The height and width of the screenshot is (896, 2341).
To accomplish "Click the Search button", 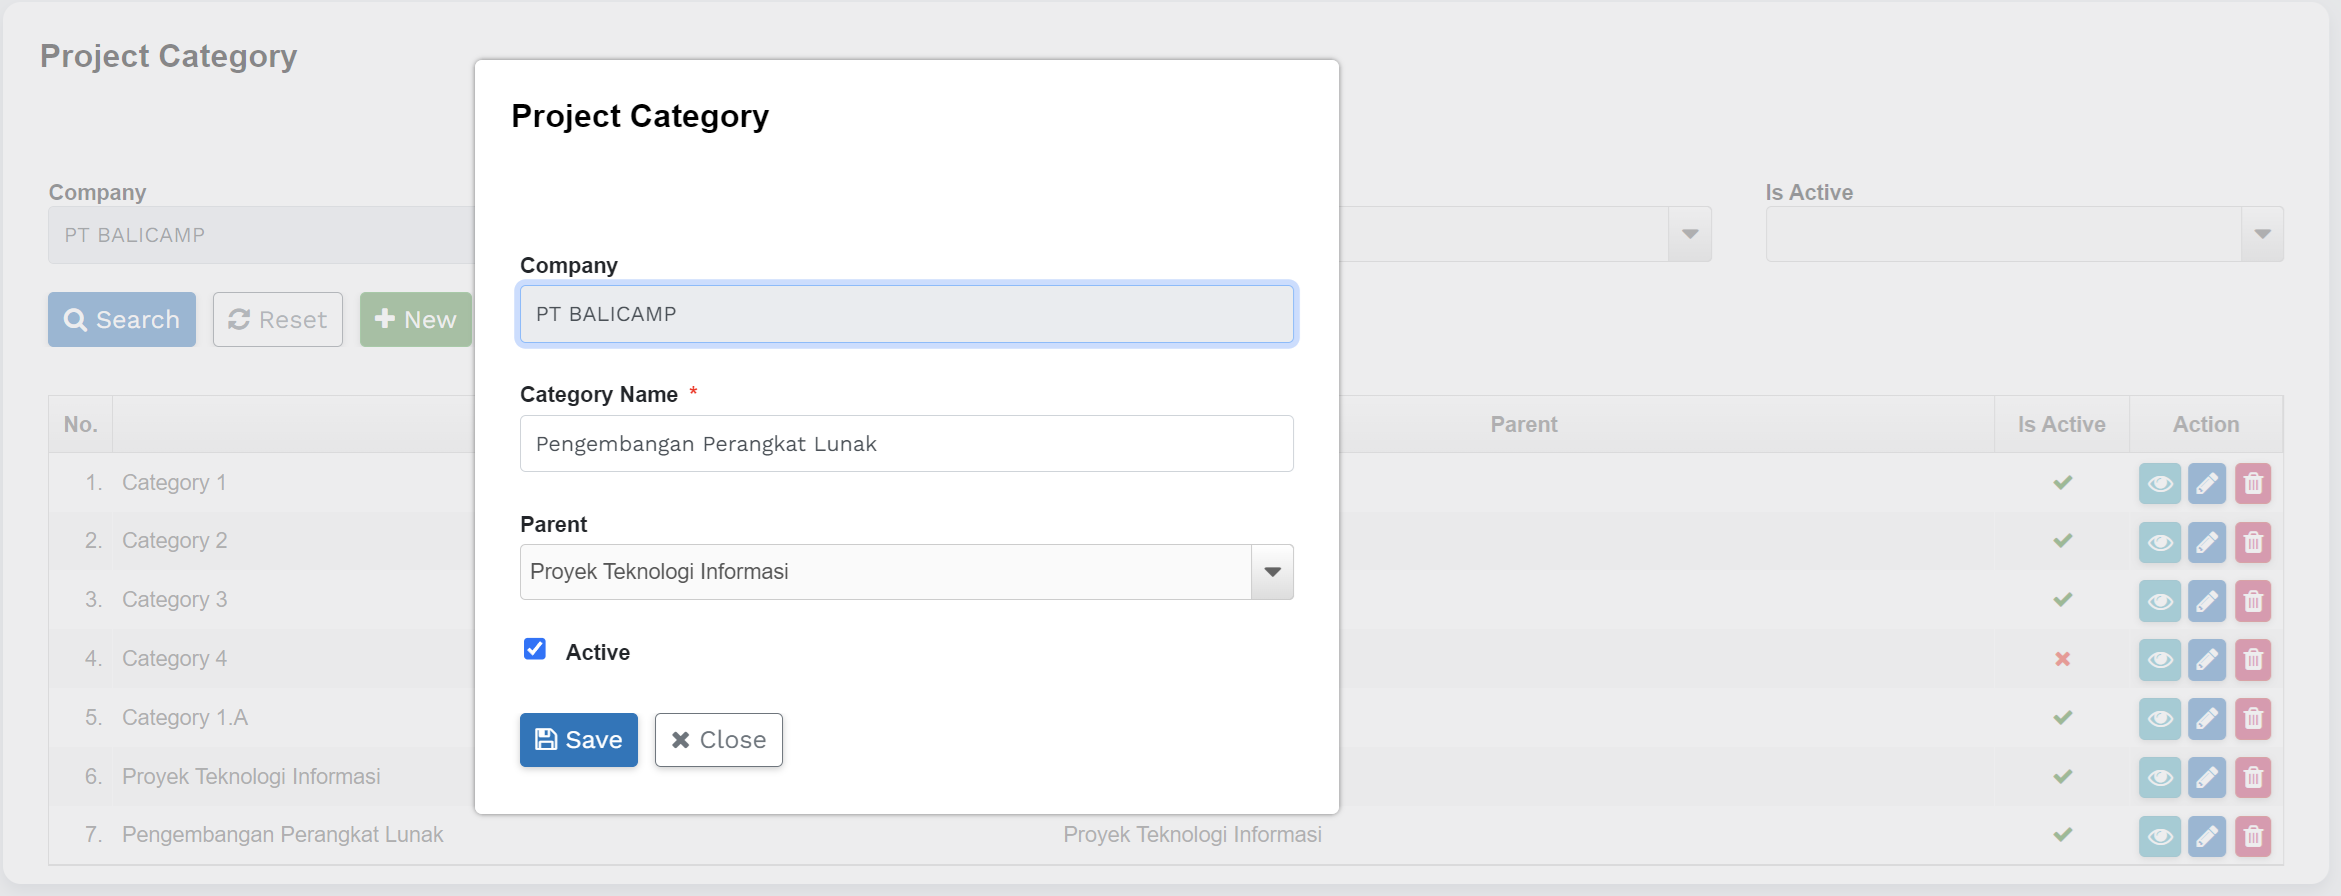I will (x=122, y=320).
